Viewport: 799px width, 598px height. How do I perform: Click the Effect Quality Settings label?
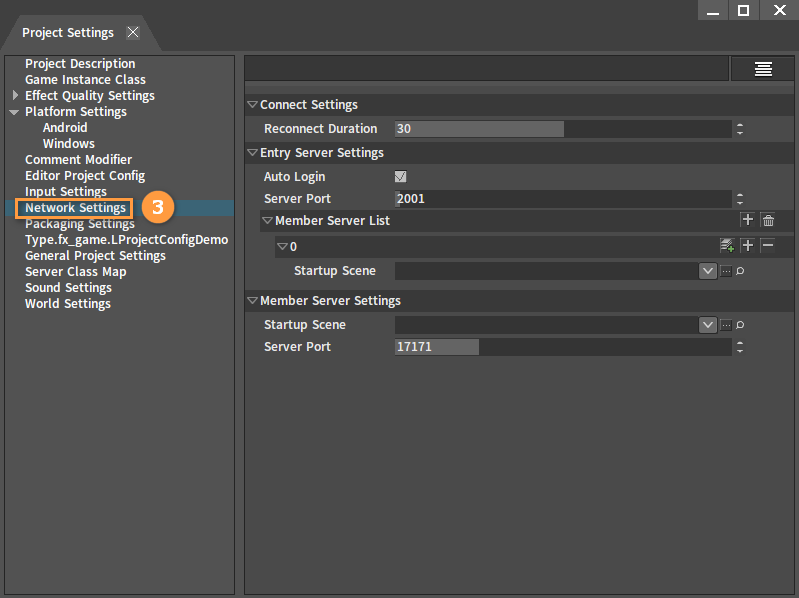(x=90, y=96)
